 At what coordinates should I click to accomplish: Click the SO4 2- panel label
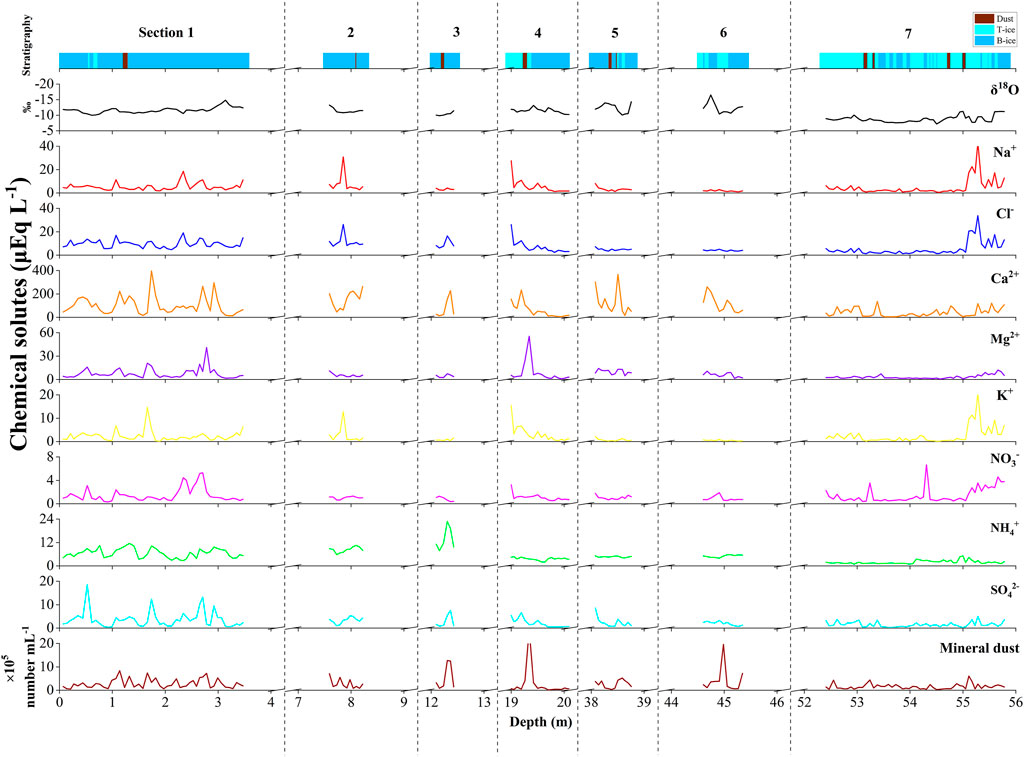click(1004, 589)
